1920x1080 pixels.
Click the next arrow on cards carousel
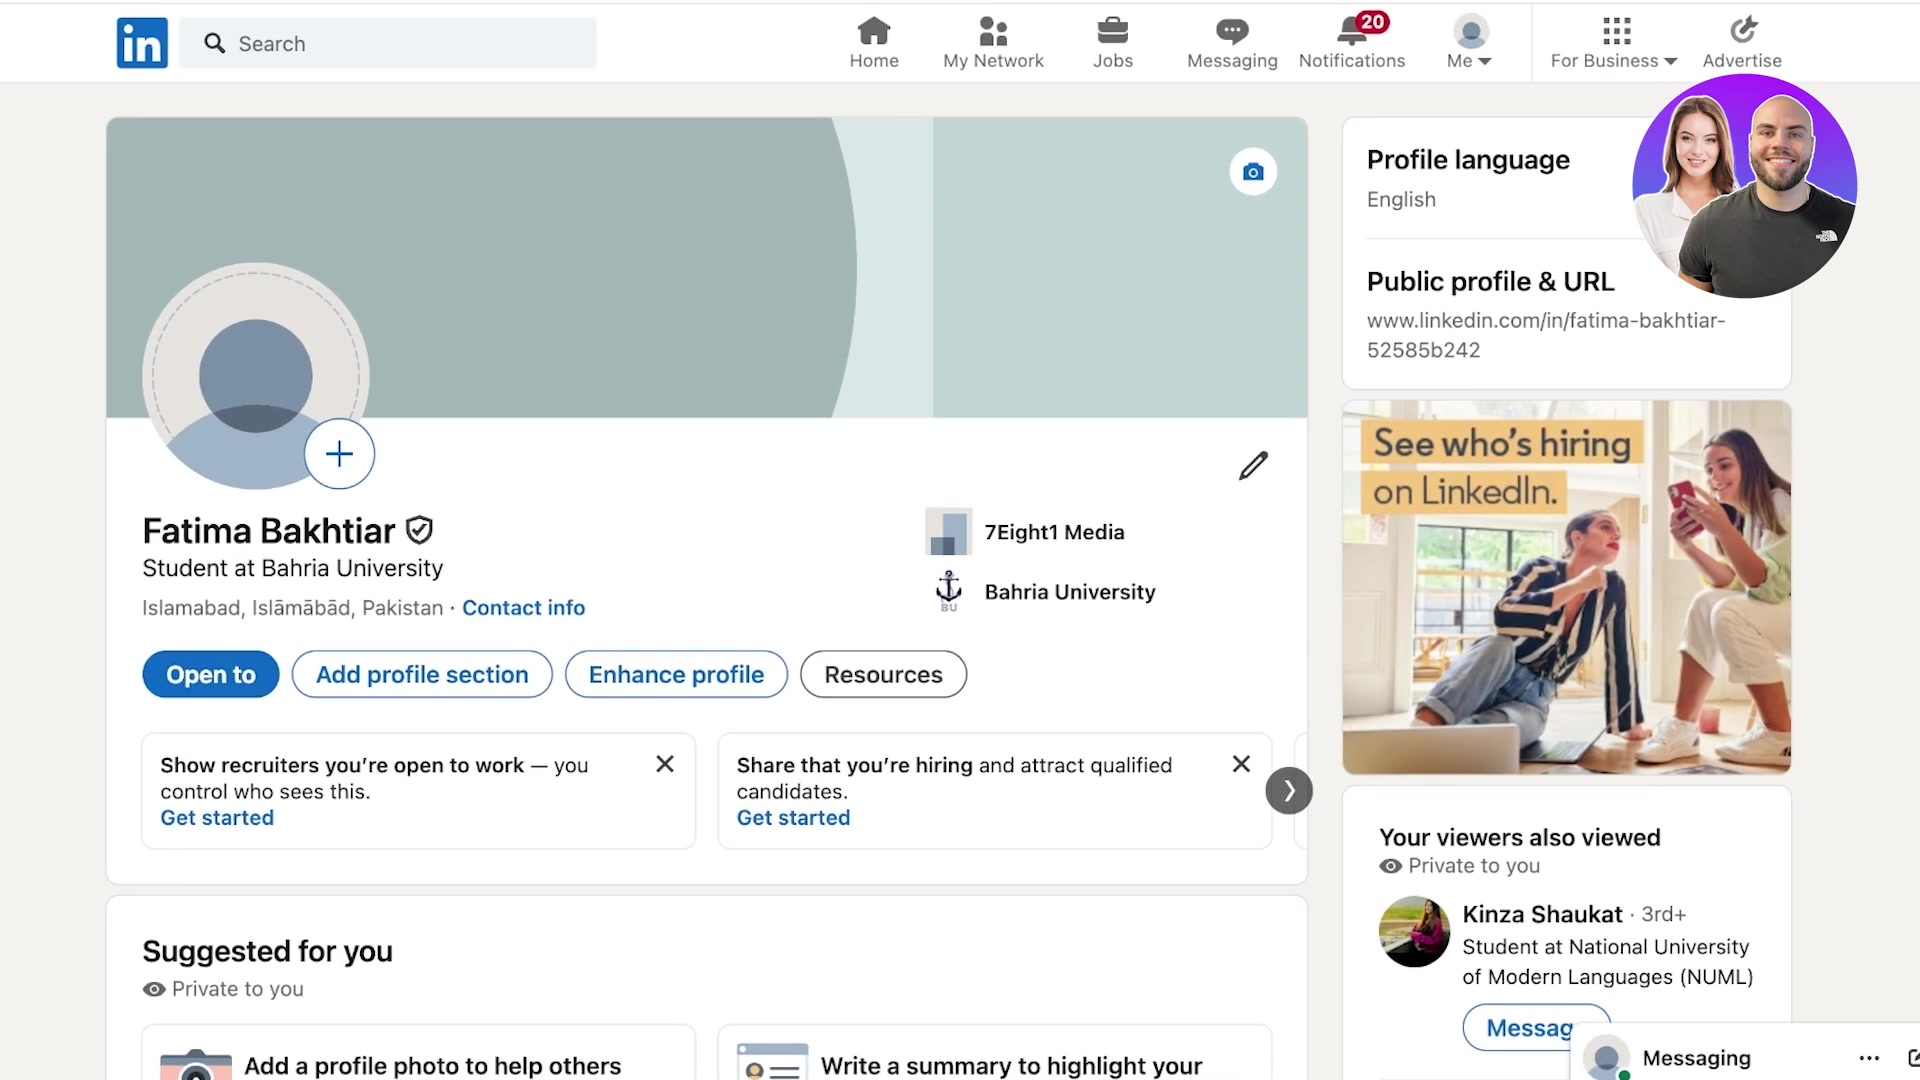point(1289,791)
